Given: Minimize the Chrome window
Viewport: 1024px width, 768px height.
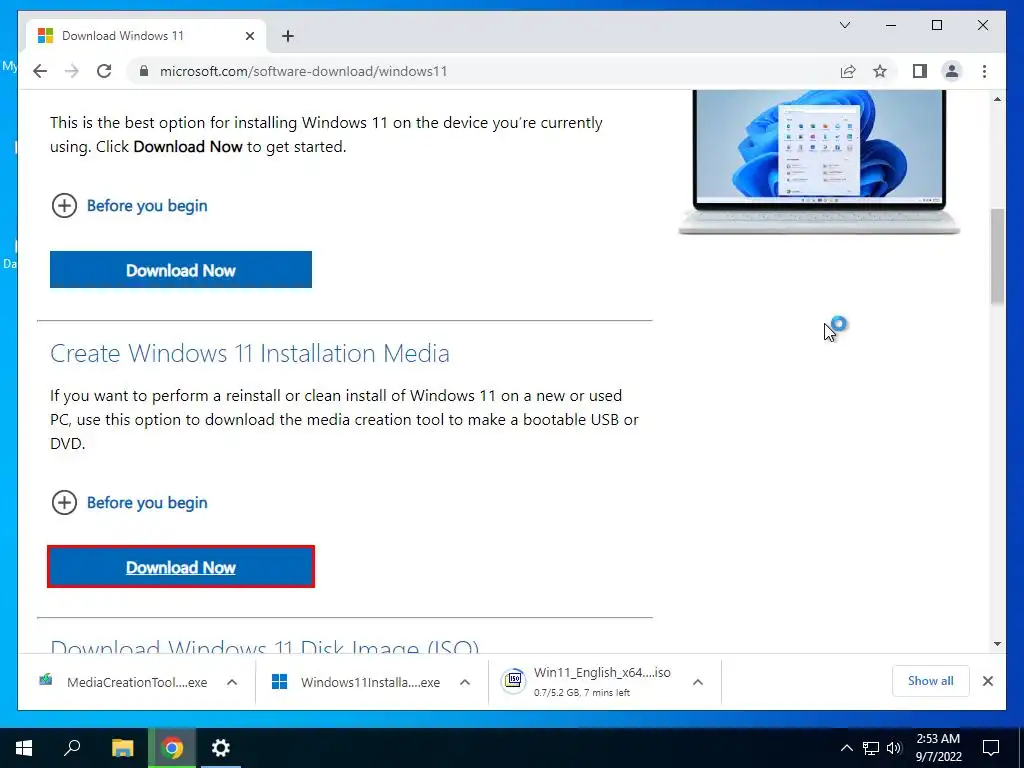Looking at the screenshot, I should click(891, 25).
